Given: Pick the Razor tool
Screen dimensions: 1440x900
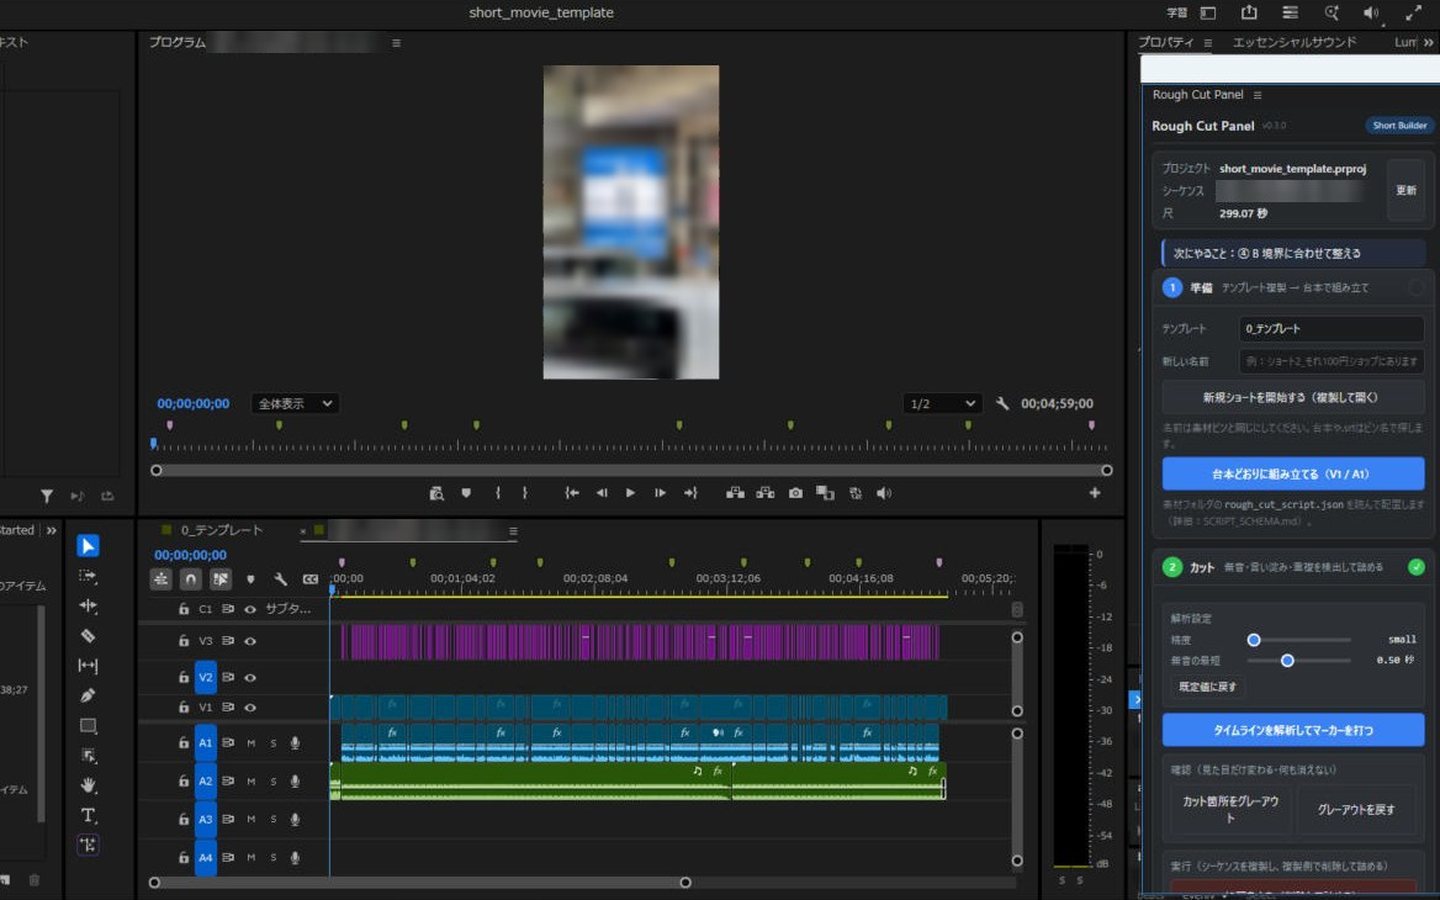Looking at the screenshot, I should (x=88, y=636).
